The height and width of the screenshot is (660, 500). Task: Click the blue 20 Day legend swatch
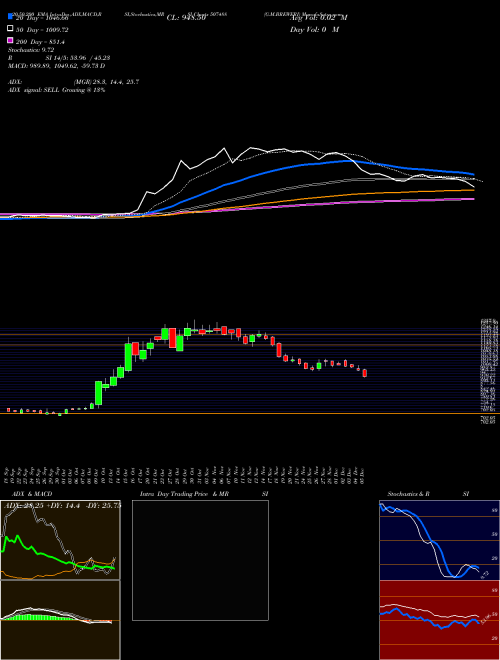10,16
